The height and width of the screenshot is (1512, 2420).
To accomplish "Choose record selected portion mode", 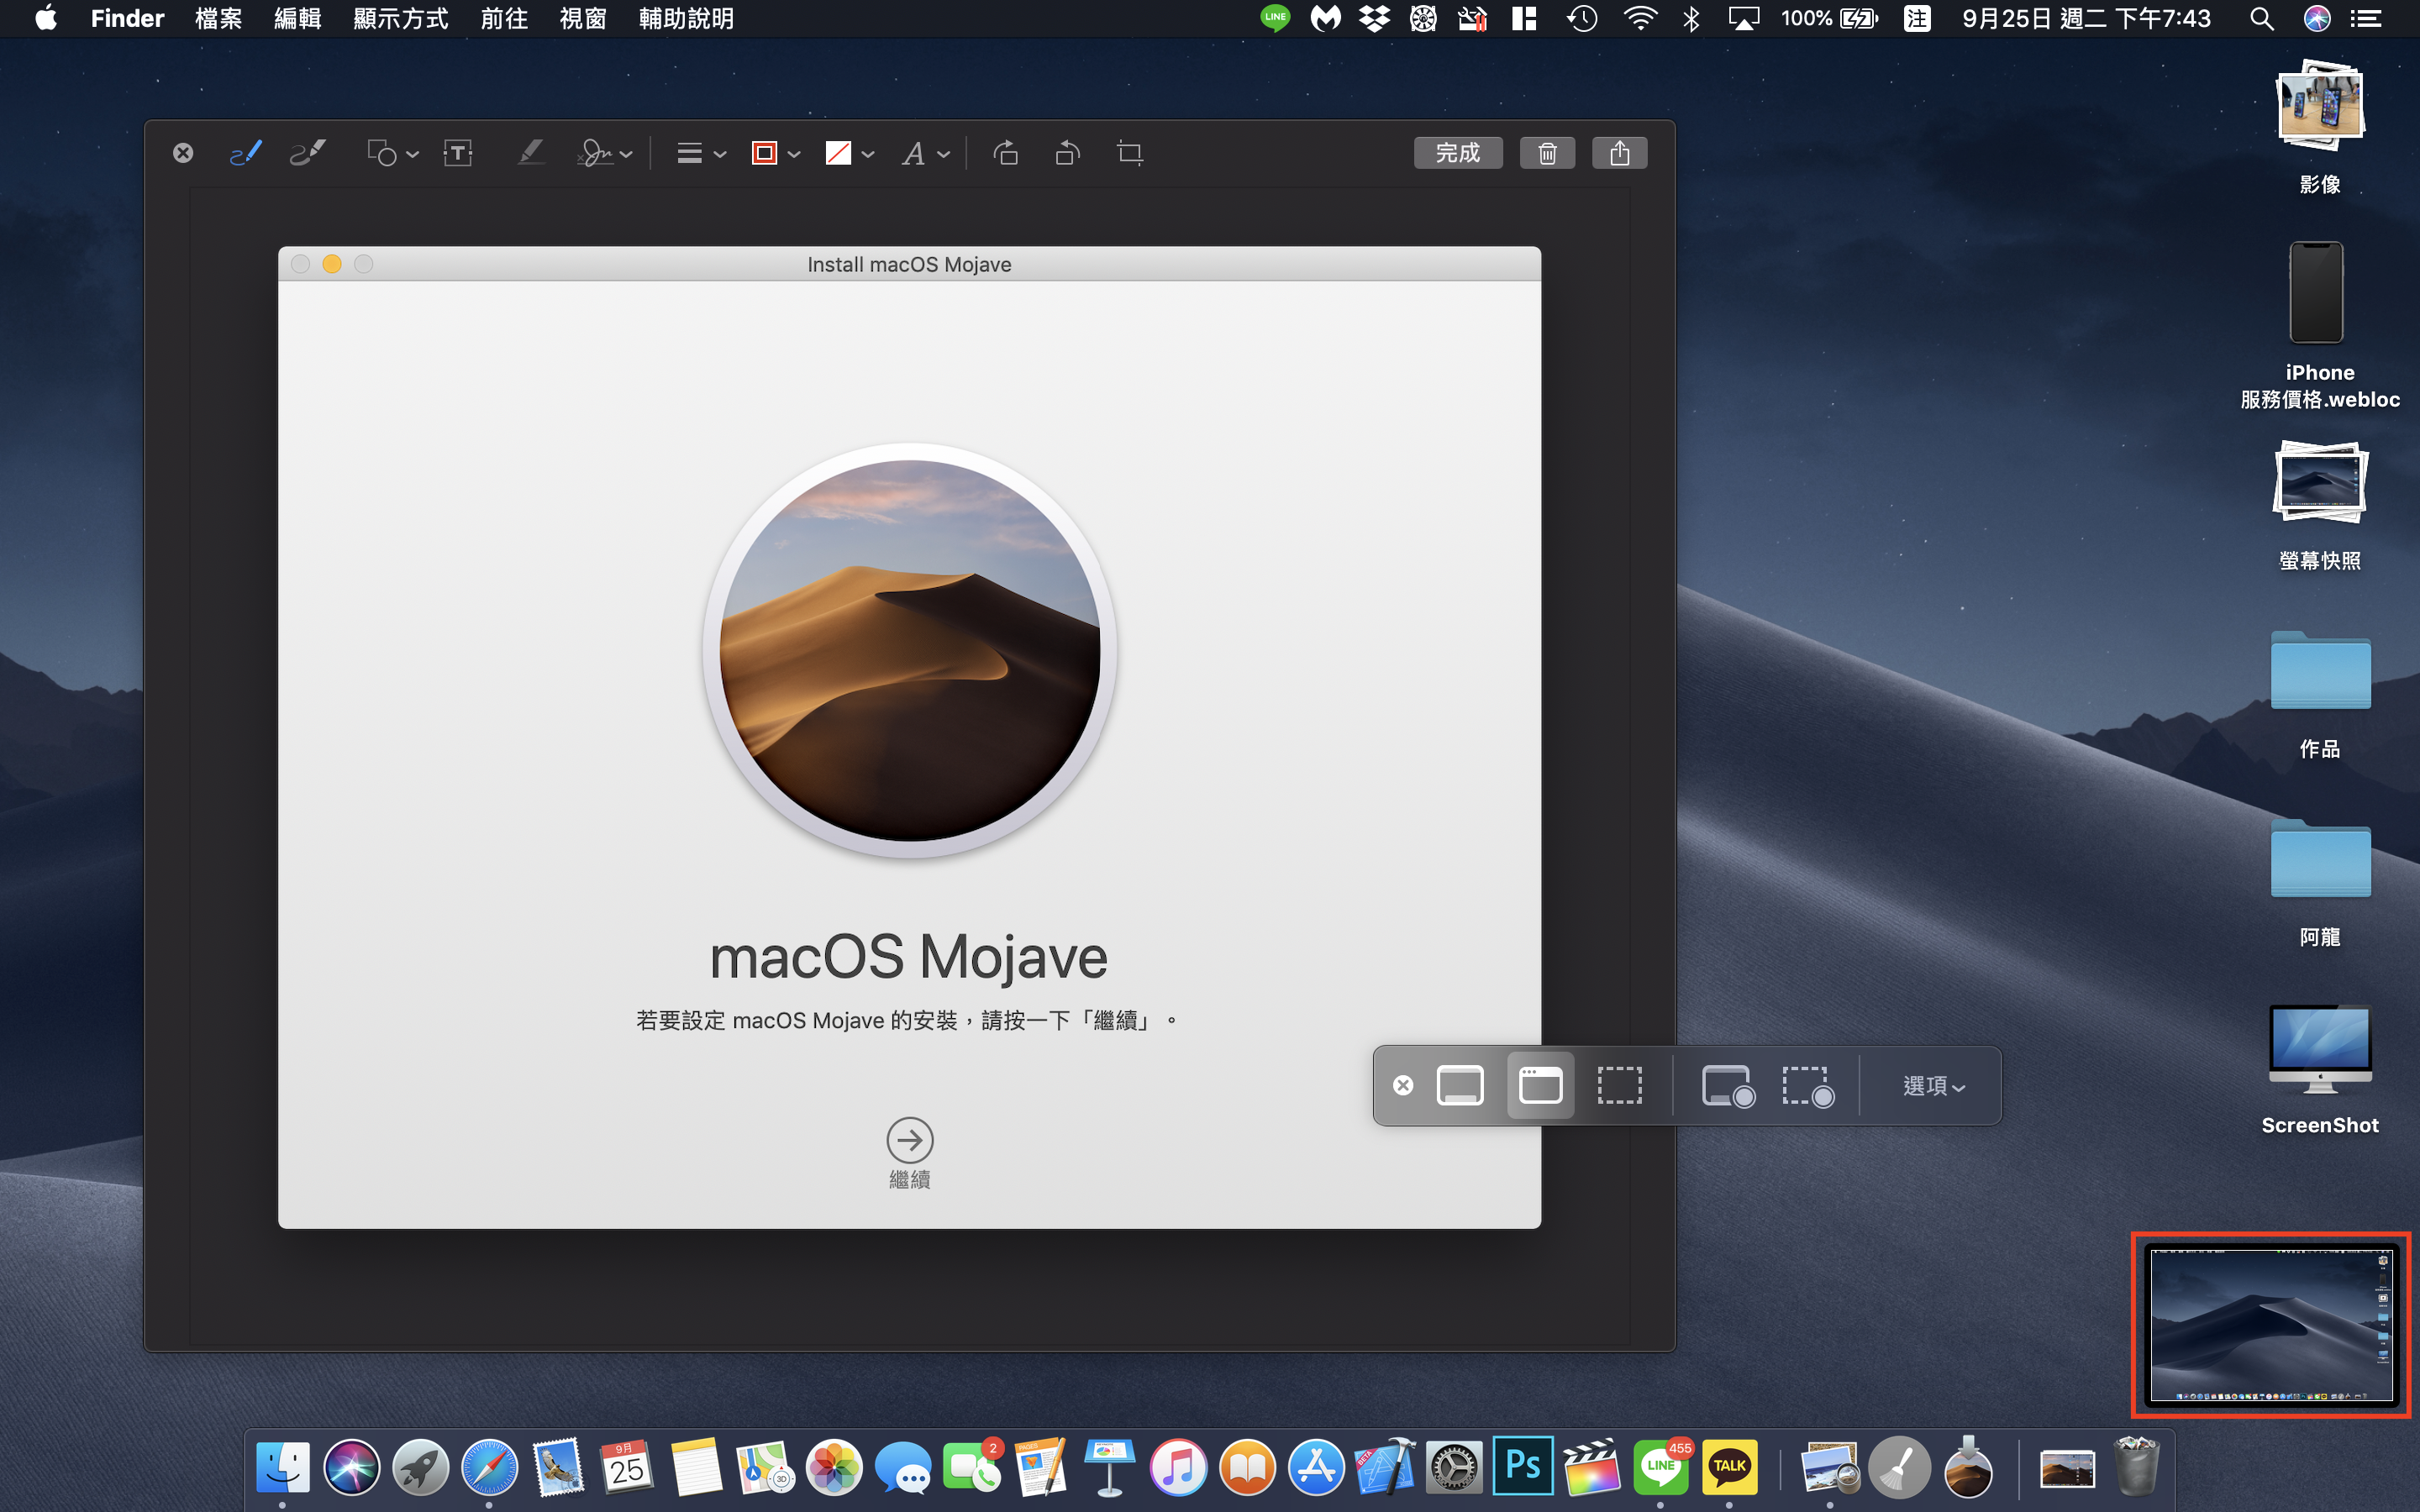I will (x=1807, y=1086).
